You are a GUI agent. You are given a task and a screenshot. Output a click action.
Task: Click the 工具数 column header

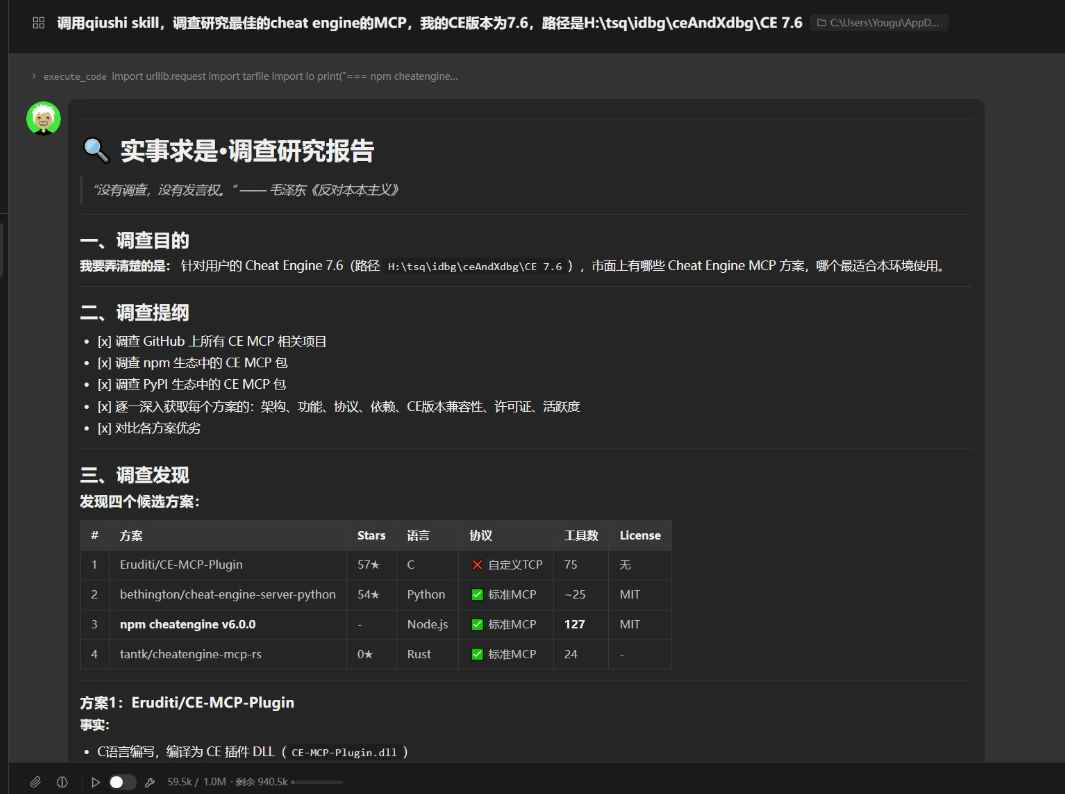coord(581,535)
